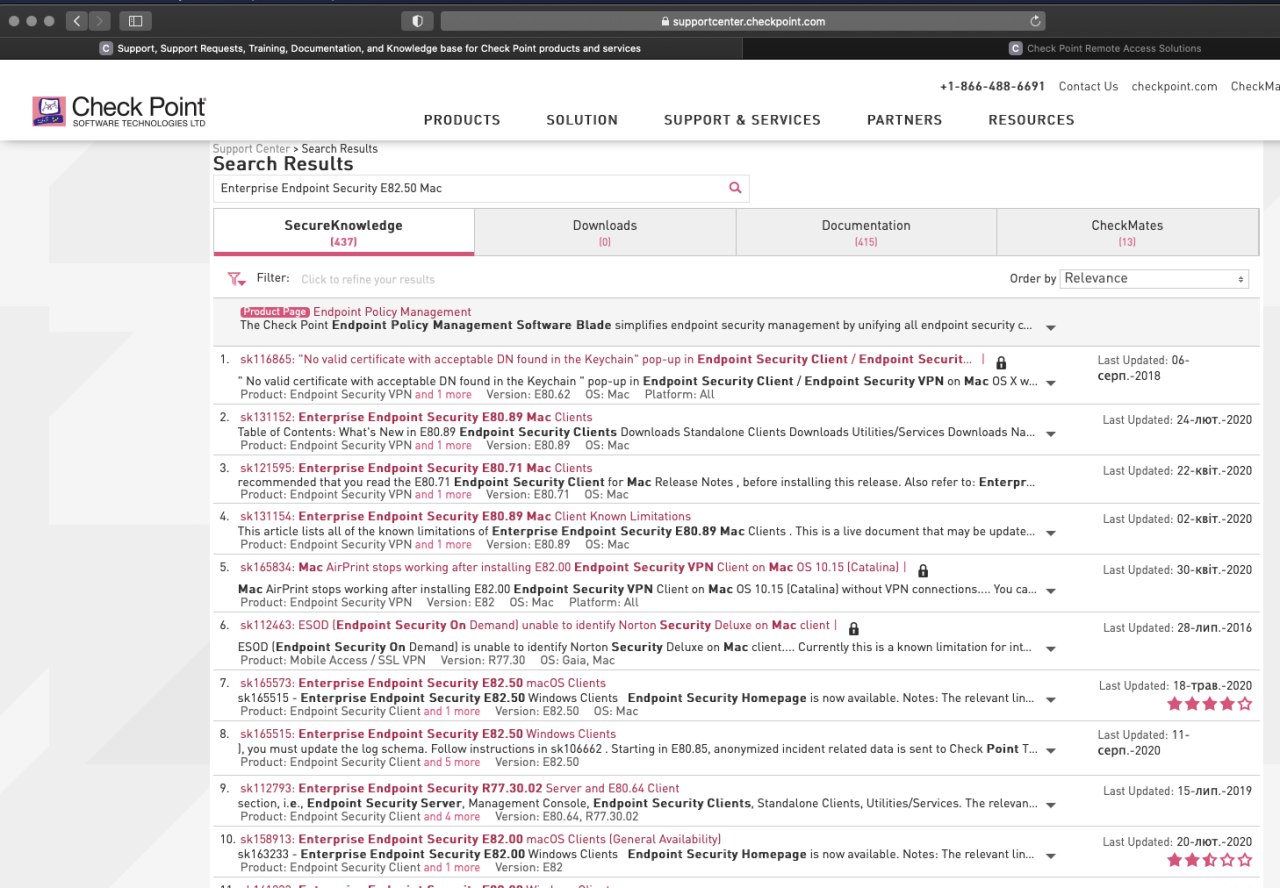Switch to the CheckMates results tab

click(1127, 232)
